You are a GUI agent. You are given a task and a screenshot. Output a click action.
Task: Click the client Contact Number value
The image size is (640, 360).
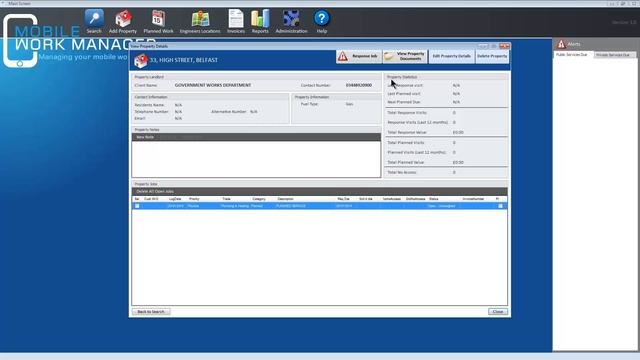coord(359,85)
